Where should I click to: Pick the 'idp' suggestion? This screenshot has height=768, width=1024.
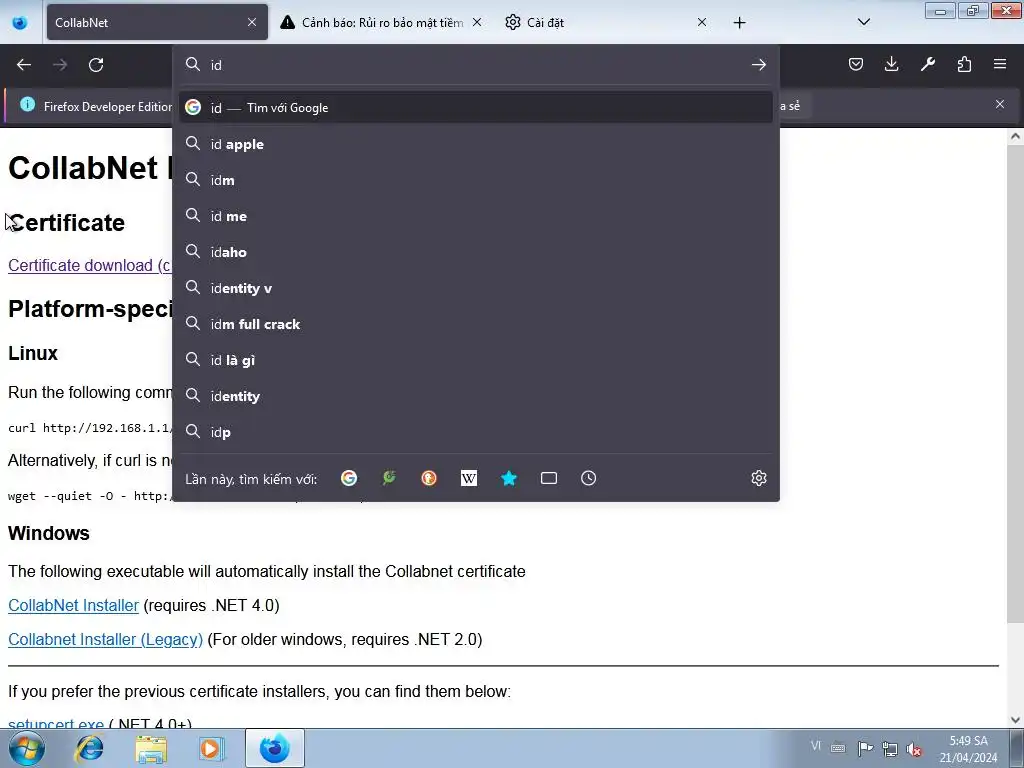point(476,432)
